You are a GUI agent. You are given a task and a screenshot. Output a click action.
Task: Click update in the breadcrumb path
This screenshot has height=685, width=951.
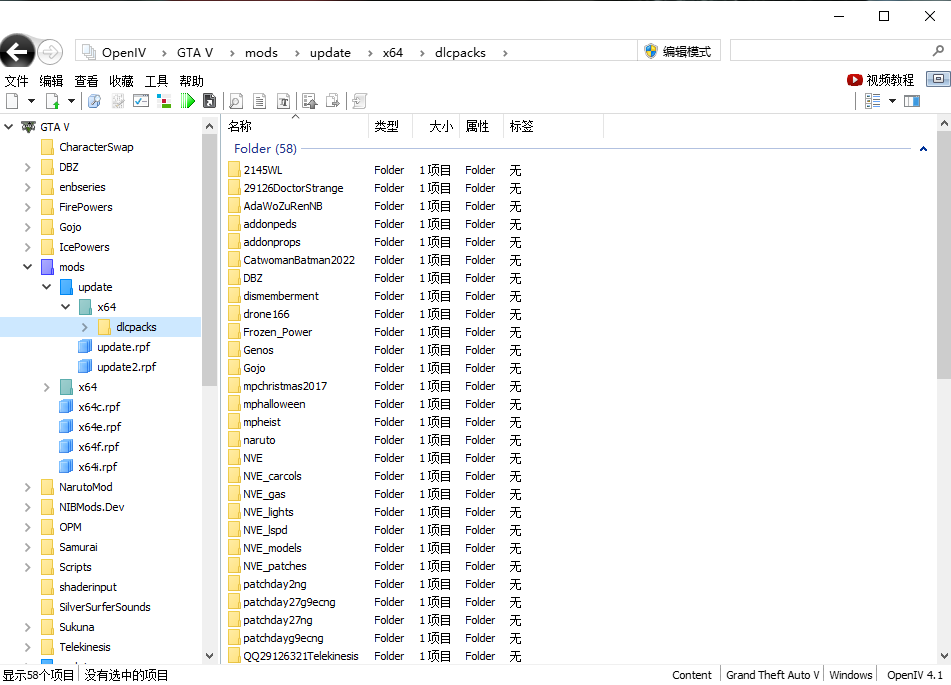click(330, 53)
